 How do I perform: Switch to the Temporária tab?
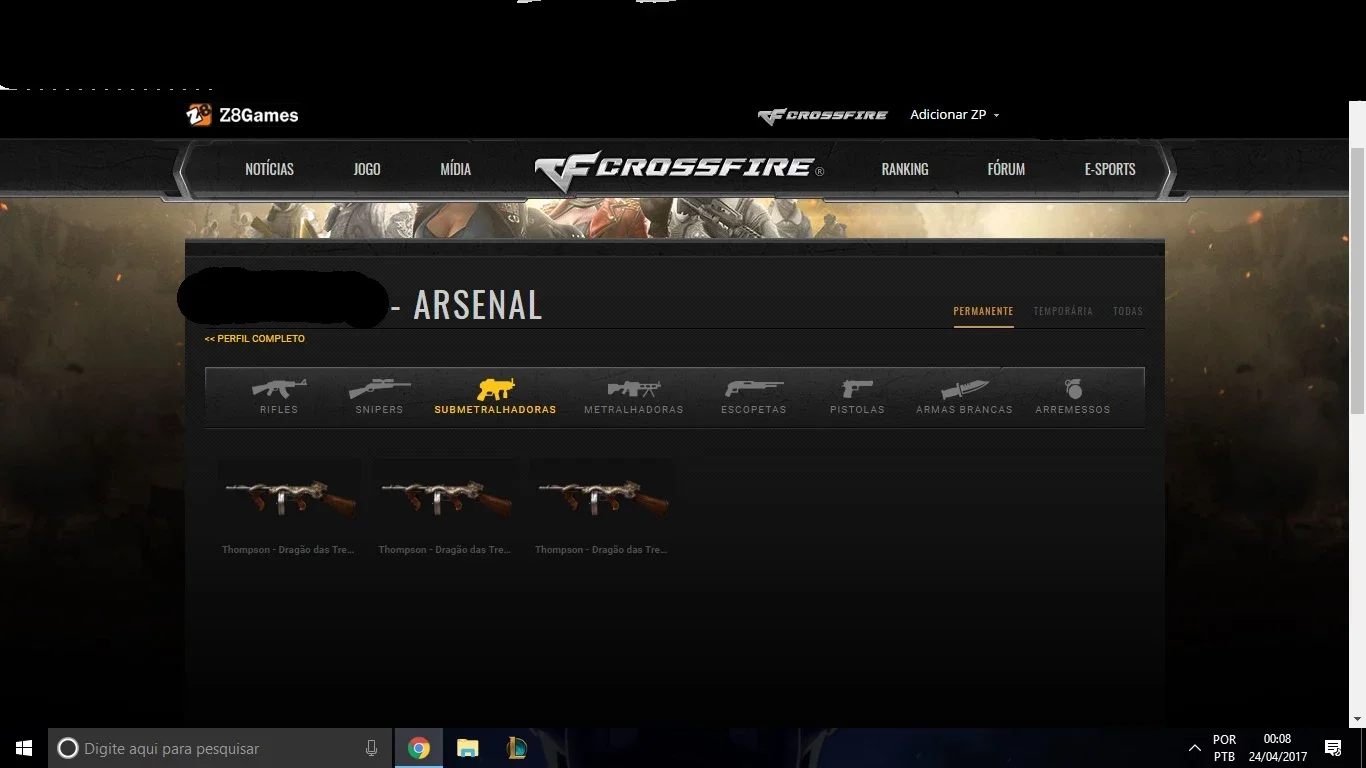point(1063,311)
